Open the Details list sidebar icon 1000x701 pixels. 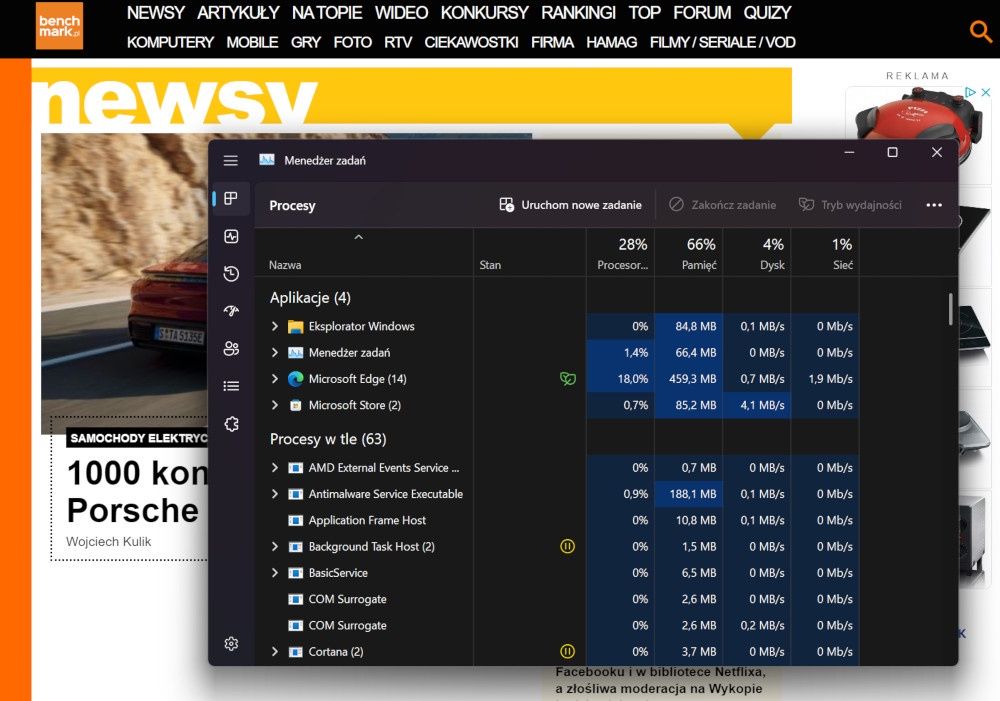click(x=231, y=386)
